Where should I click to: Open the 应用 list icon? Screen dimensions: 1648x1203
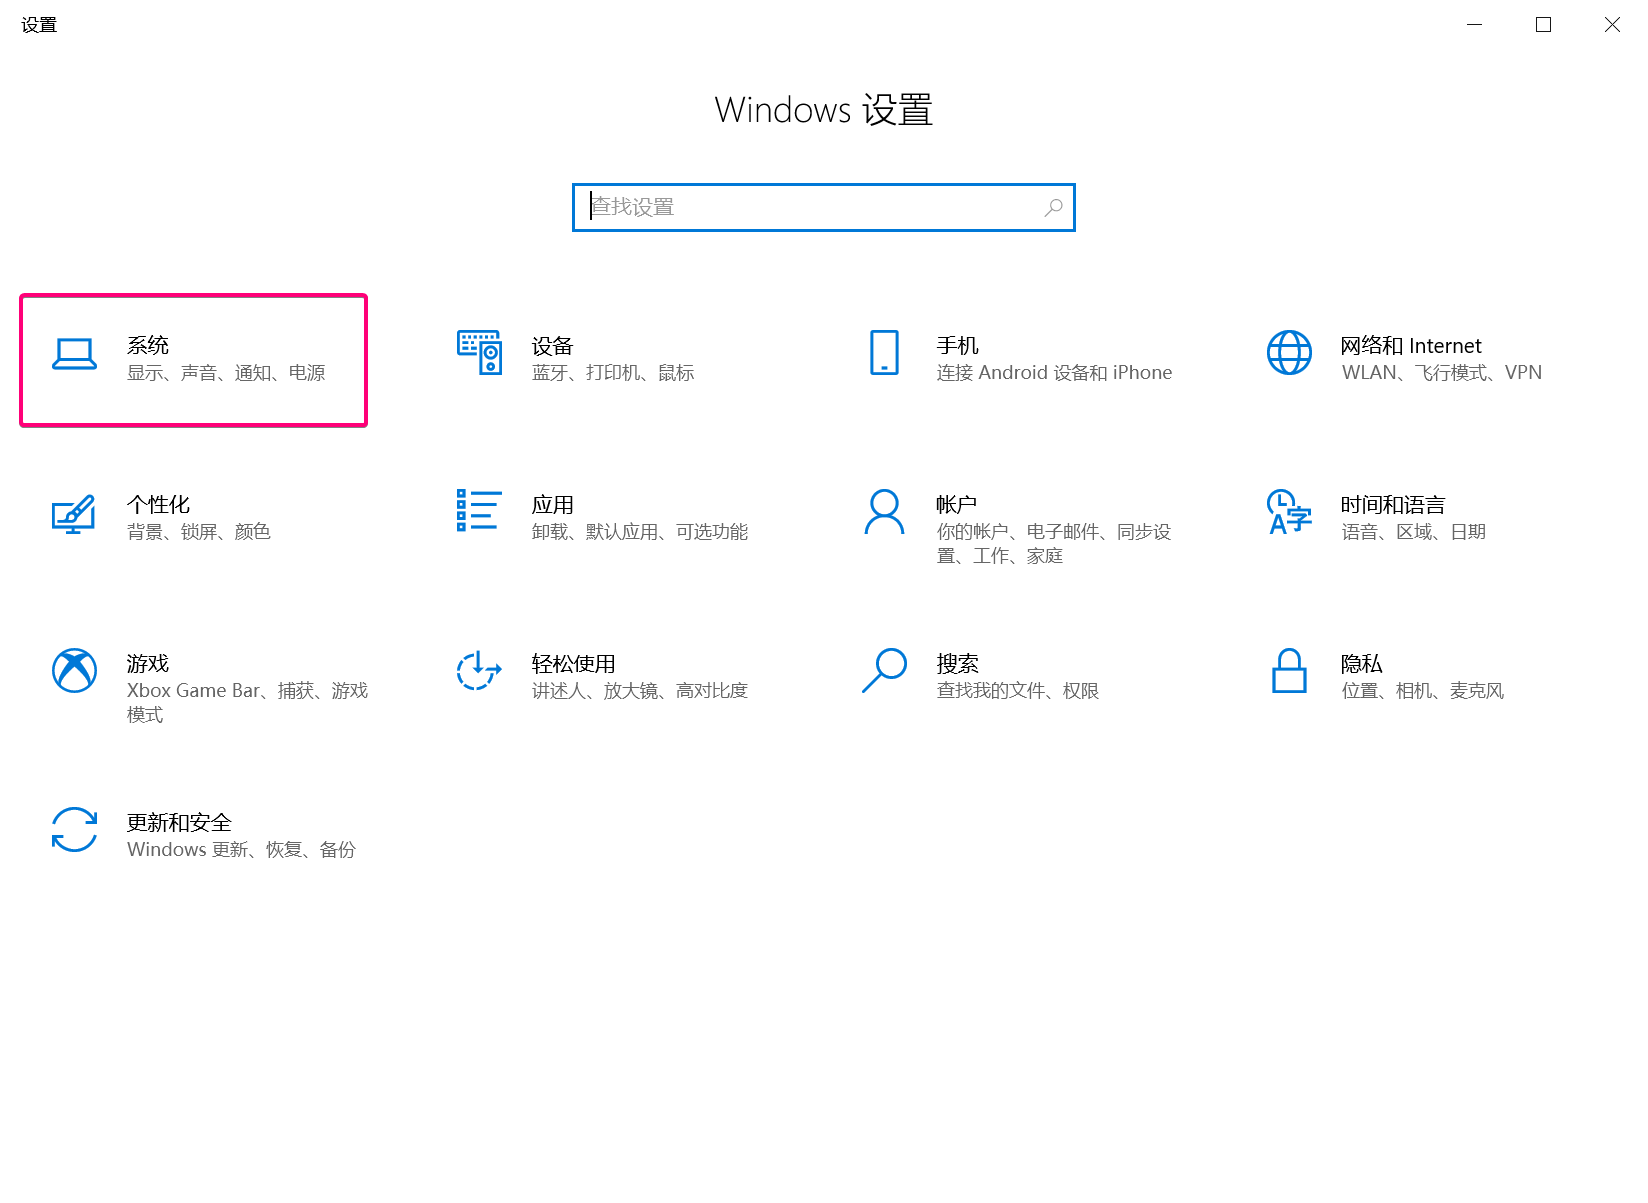click(x=479, y=510)
